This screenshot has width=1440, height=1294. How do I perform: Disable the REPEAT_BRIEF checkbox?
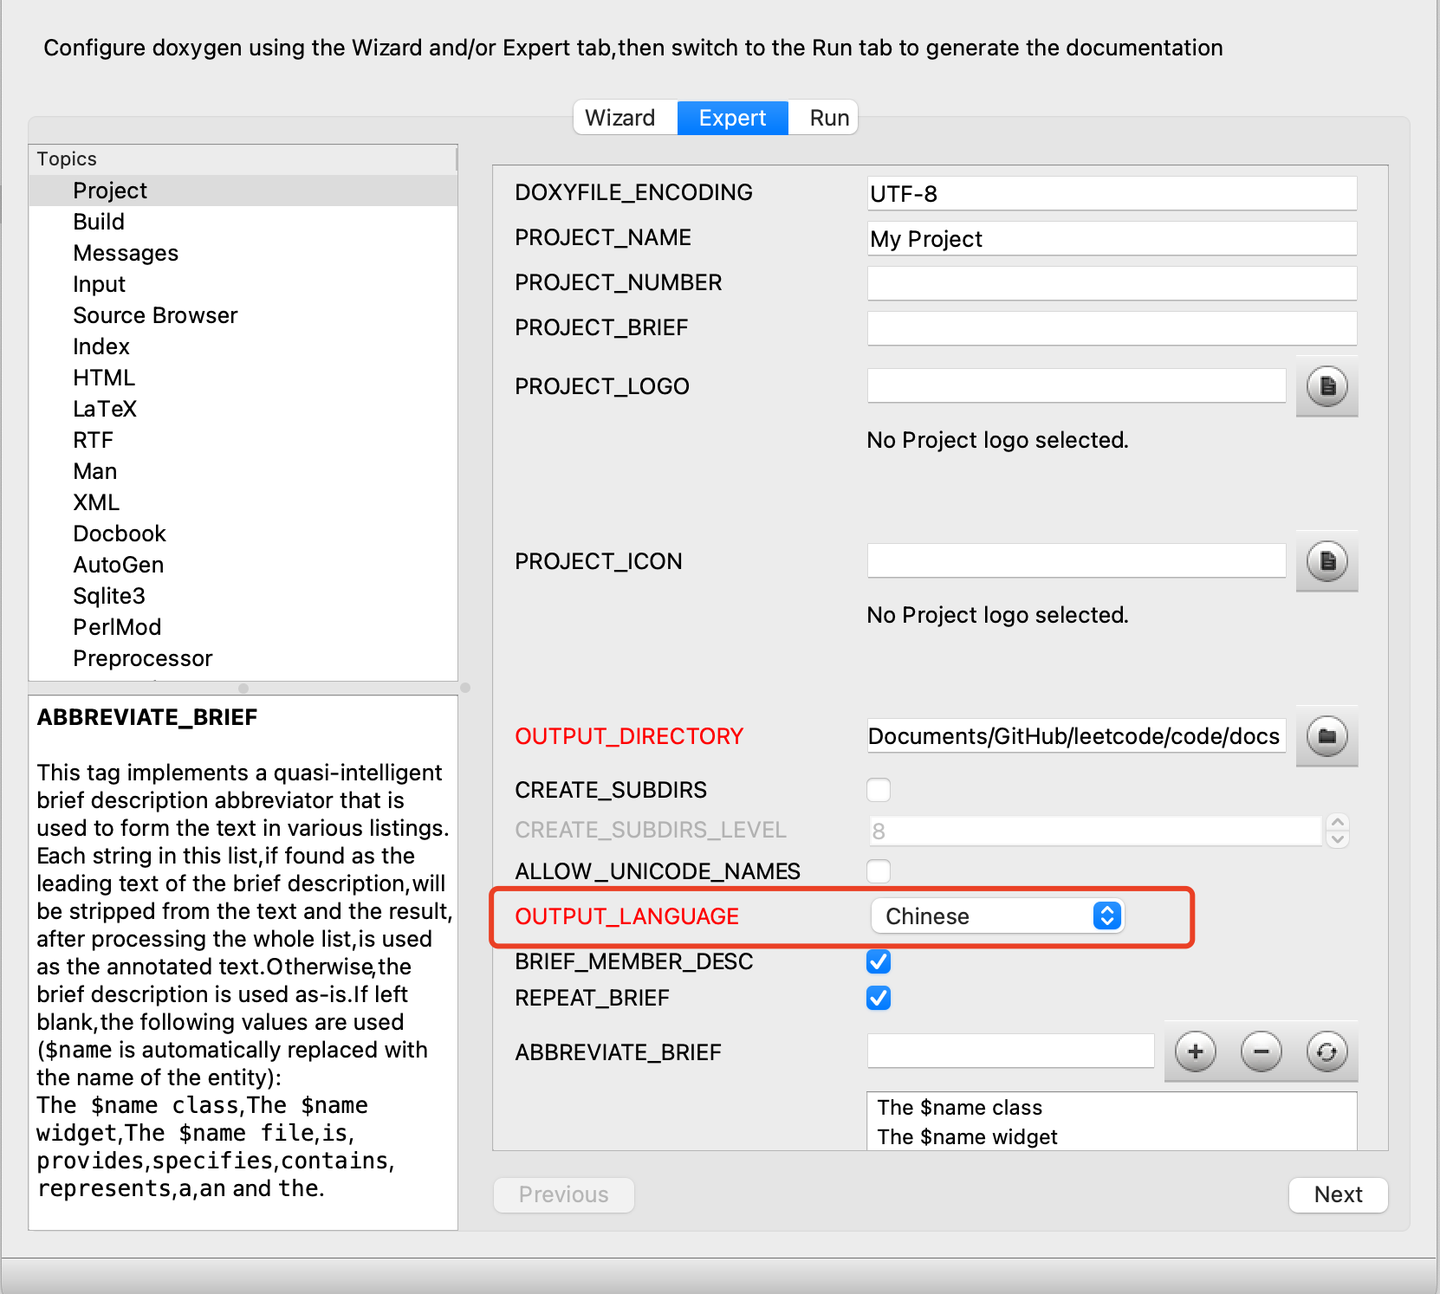pos(879,998)
